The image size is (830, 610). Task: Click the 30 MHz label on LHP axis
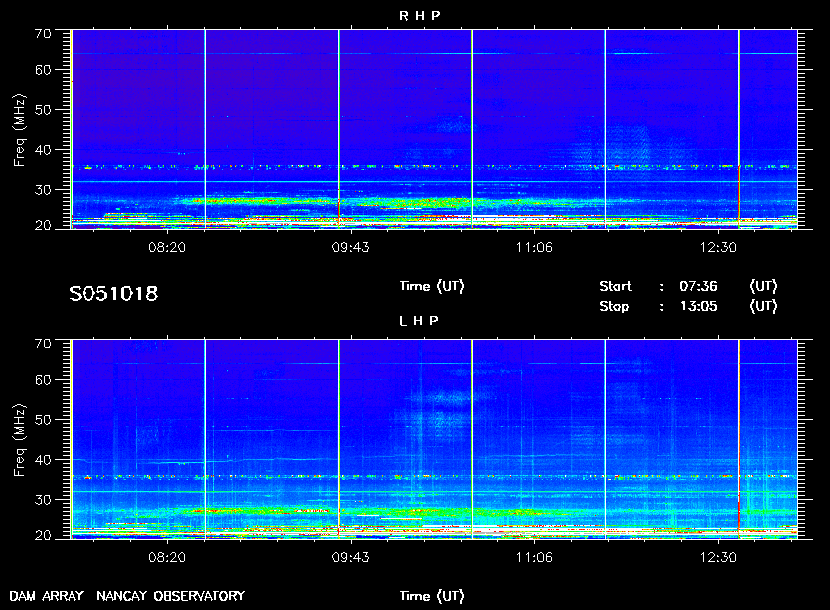43,499
